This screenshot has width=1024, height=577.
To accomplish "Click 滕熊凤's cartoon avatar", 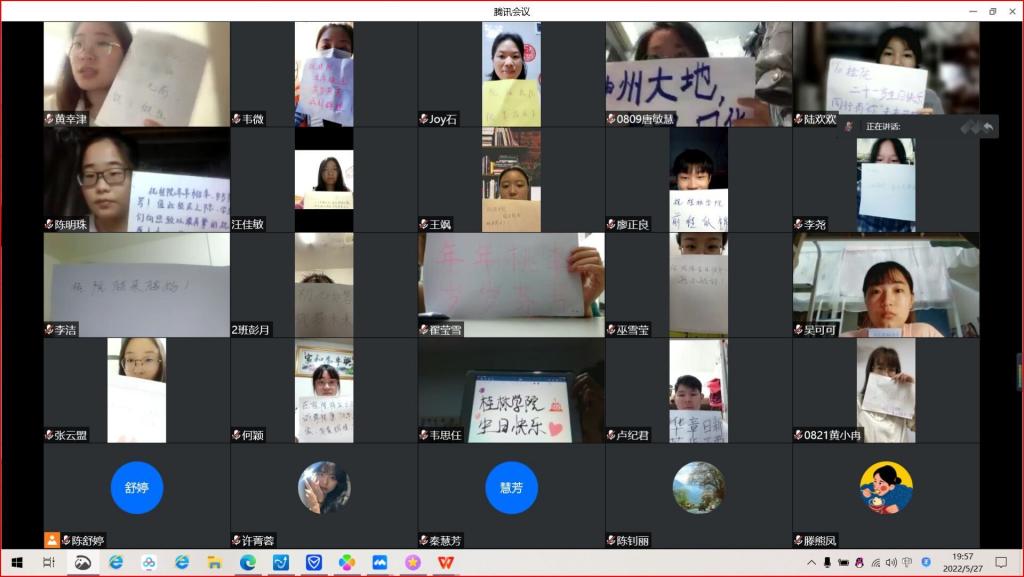I will pos(886,488).
